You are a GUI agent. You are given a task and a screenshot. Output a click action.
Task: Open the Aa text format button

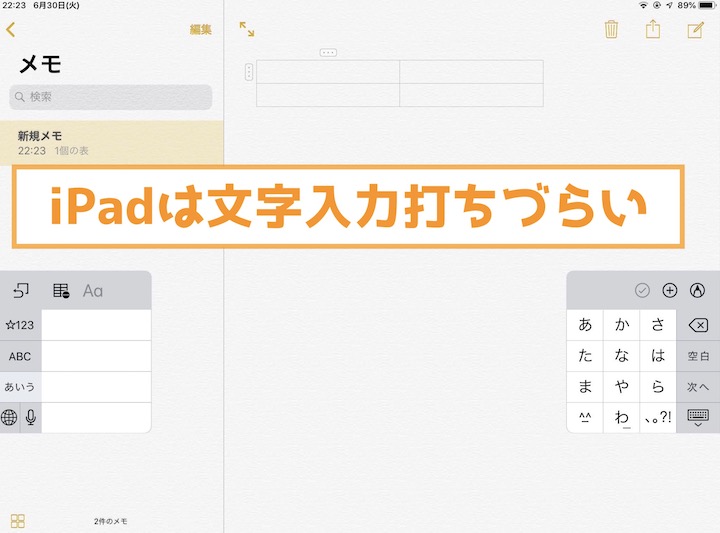tap(93, 291)
